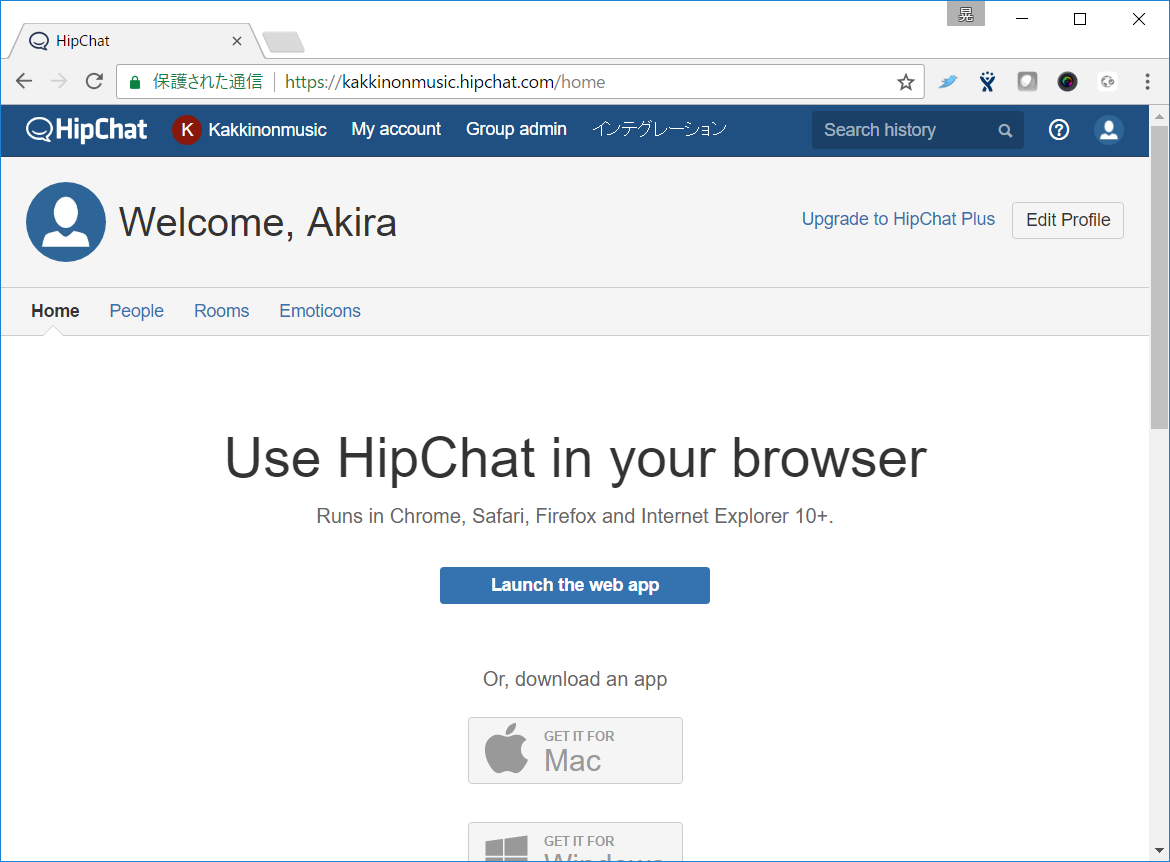Select the Home tab
The image size is (1170, 862).
[55, 310]
